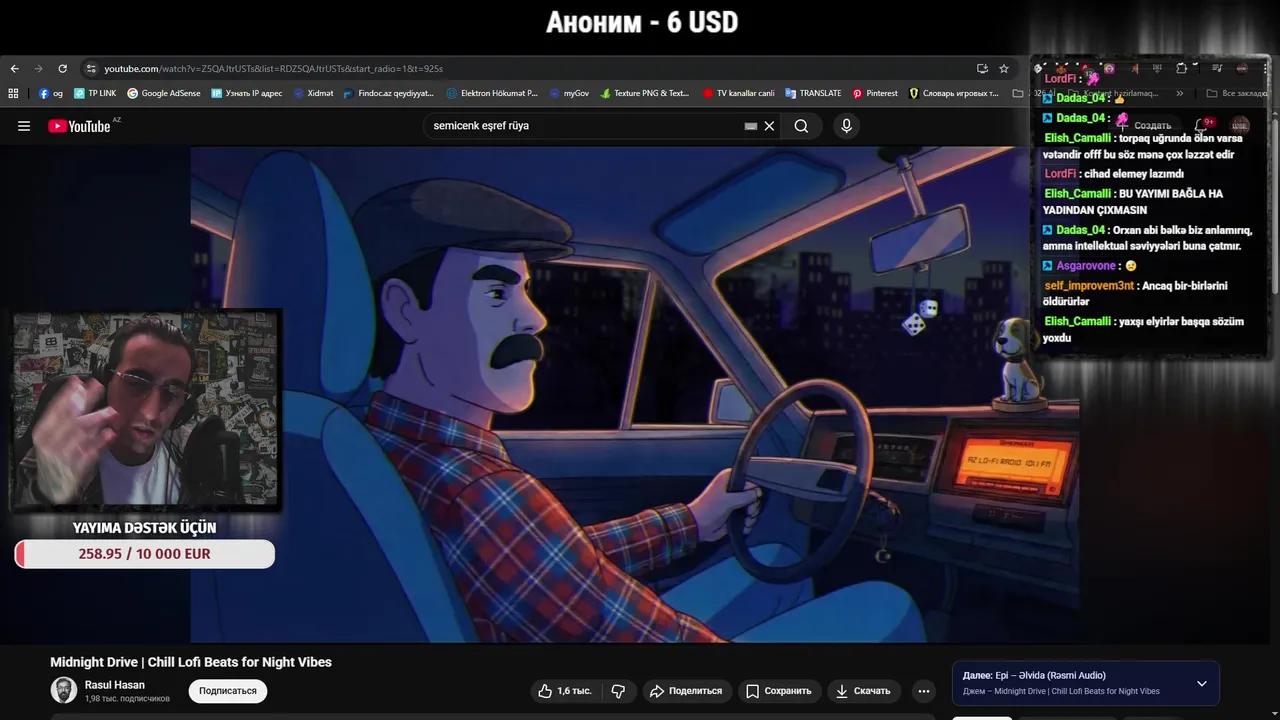Open the Findoc.az bookmark
The image size is (1280, 720).
coord(389,93)
